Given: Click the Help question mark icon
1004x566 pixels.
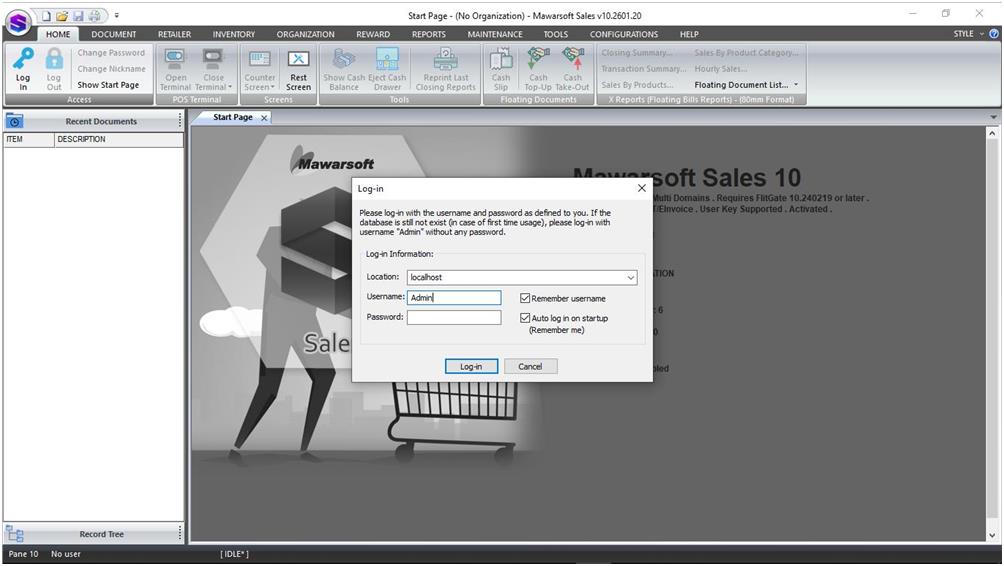Looking at the screenshot, I should pyautogui.click(x=993, y=34).
